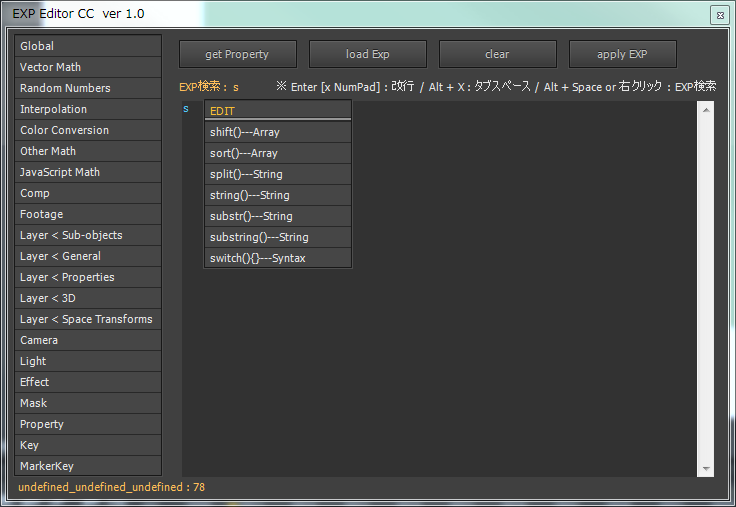The height and width of the screenshot is (507, 736).
Task: Click the EXP検索 search label
Action: (203, 87)
